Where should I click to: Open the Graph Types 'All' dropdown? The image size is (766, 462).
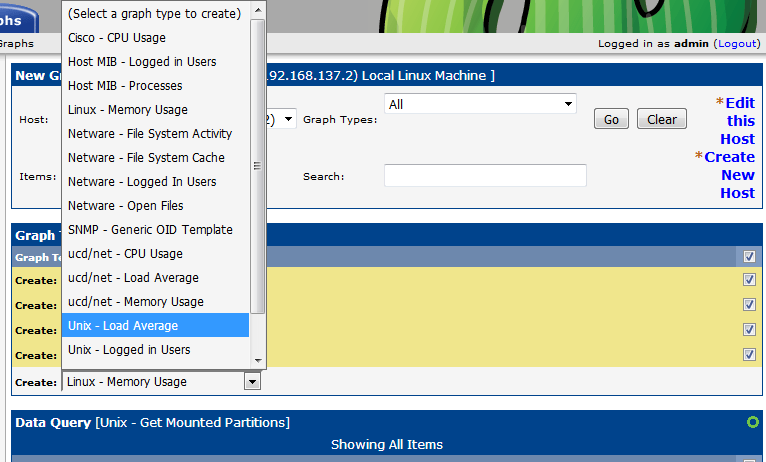coord(480,104)
